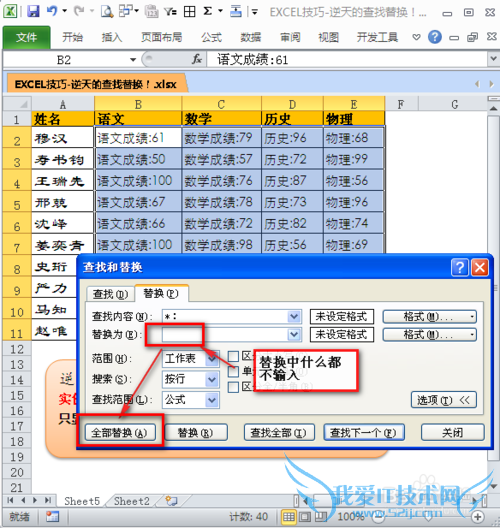Click the zoom slider handle in the status bar
Image resolution: width=500 pixels, height=528 pixels.
pos(428,517)
